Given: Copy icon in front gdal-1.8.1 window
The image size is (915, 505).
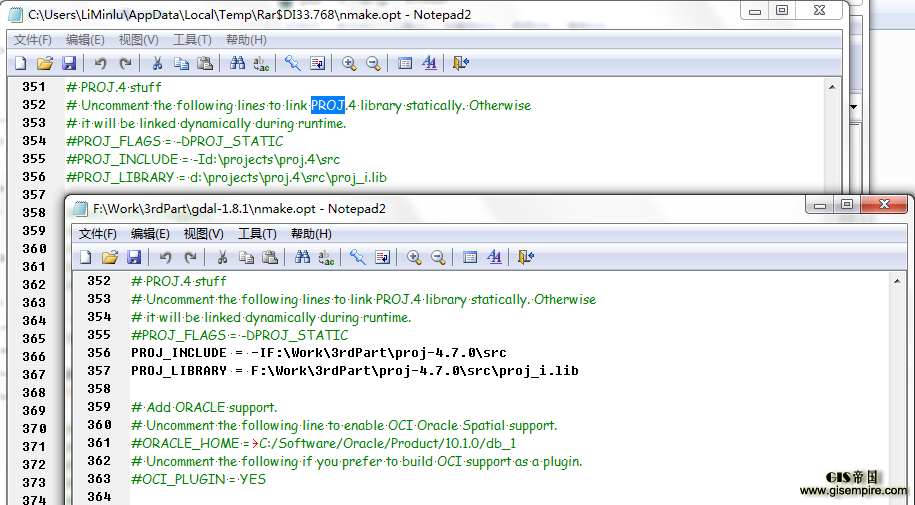Looking at the screenshot, I should point(246,257).
